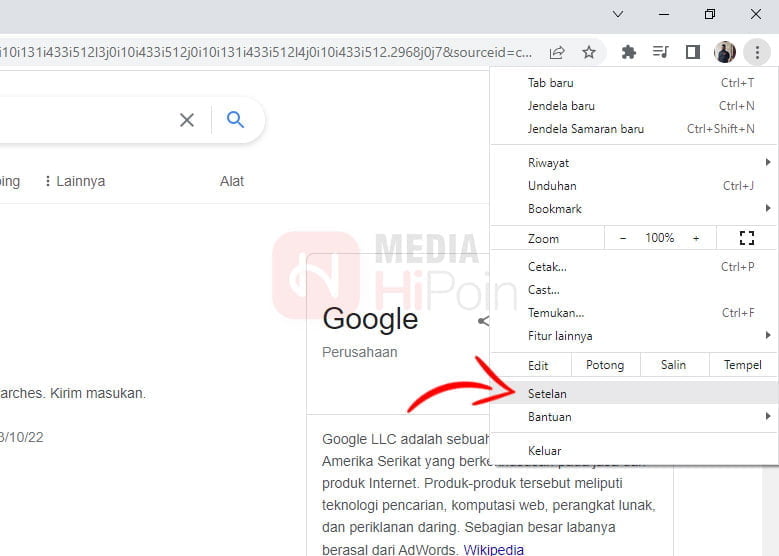Click the blue search magnifier icon

pos(235,119)
